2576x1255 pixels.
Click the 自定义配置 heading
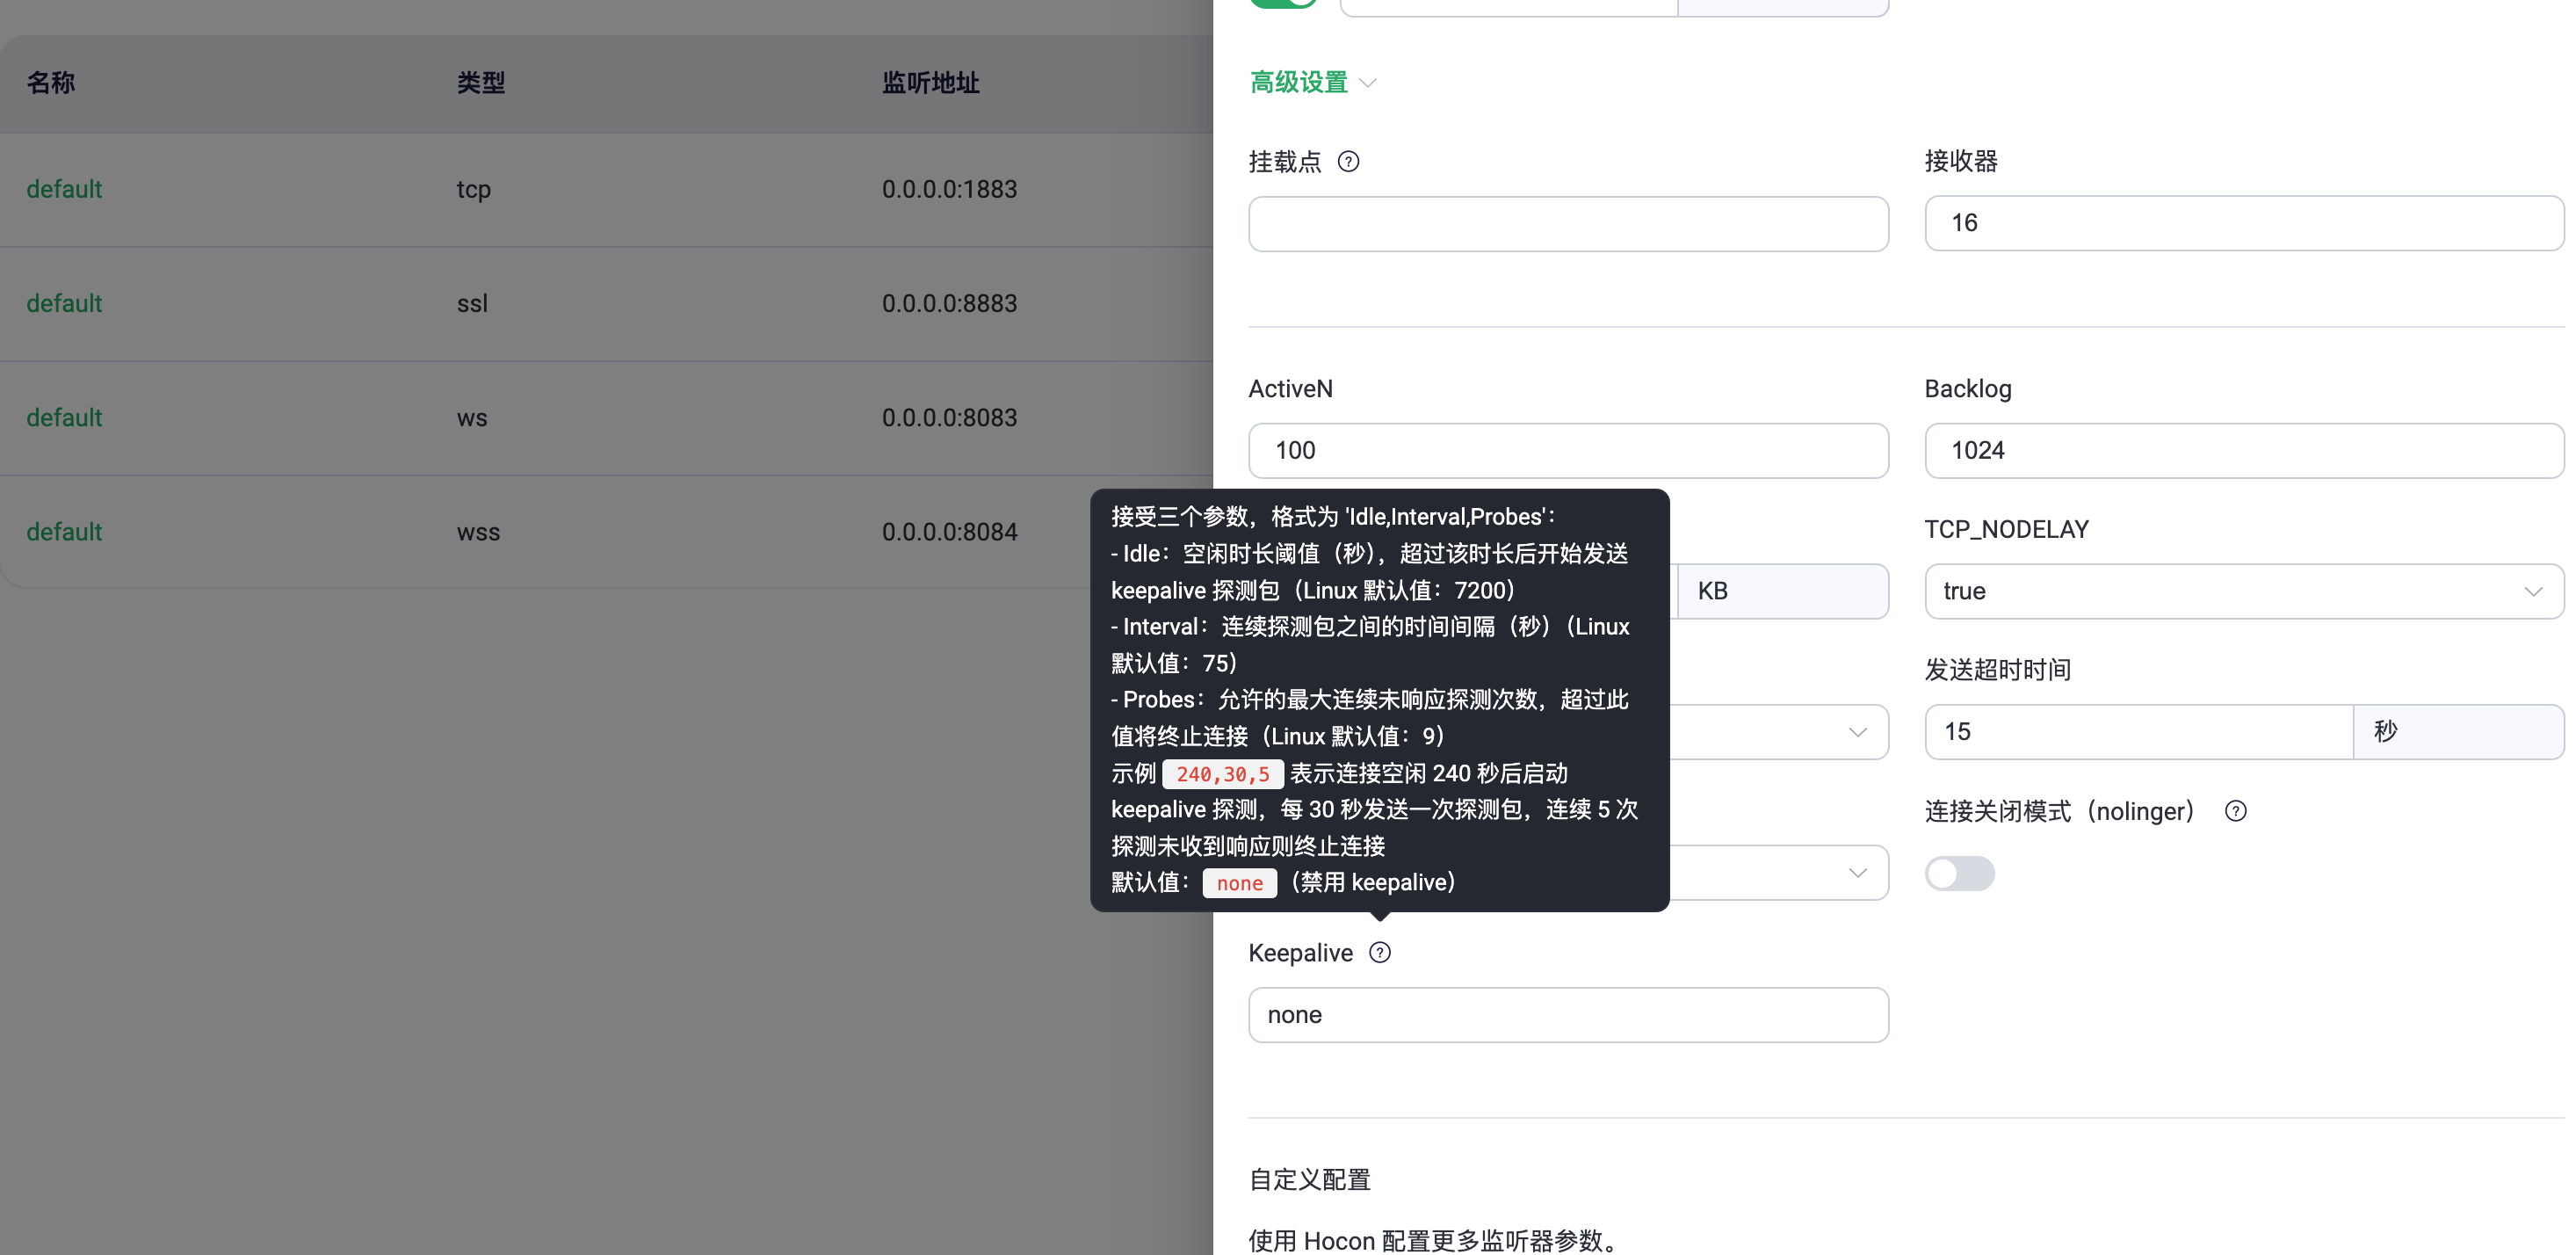coord(1309,1180)
